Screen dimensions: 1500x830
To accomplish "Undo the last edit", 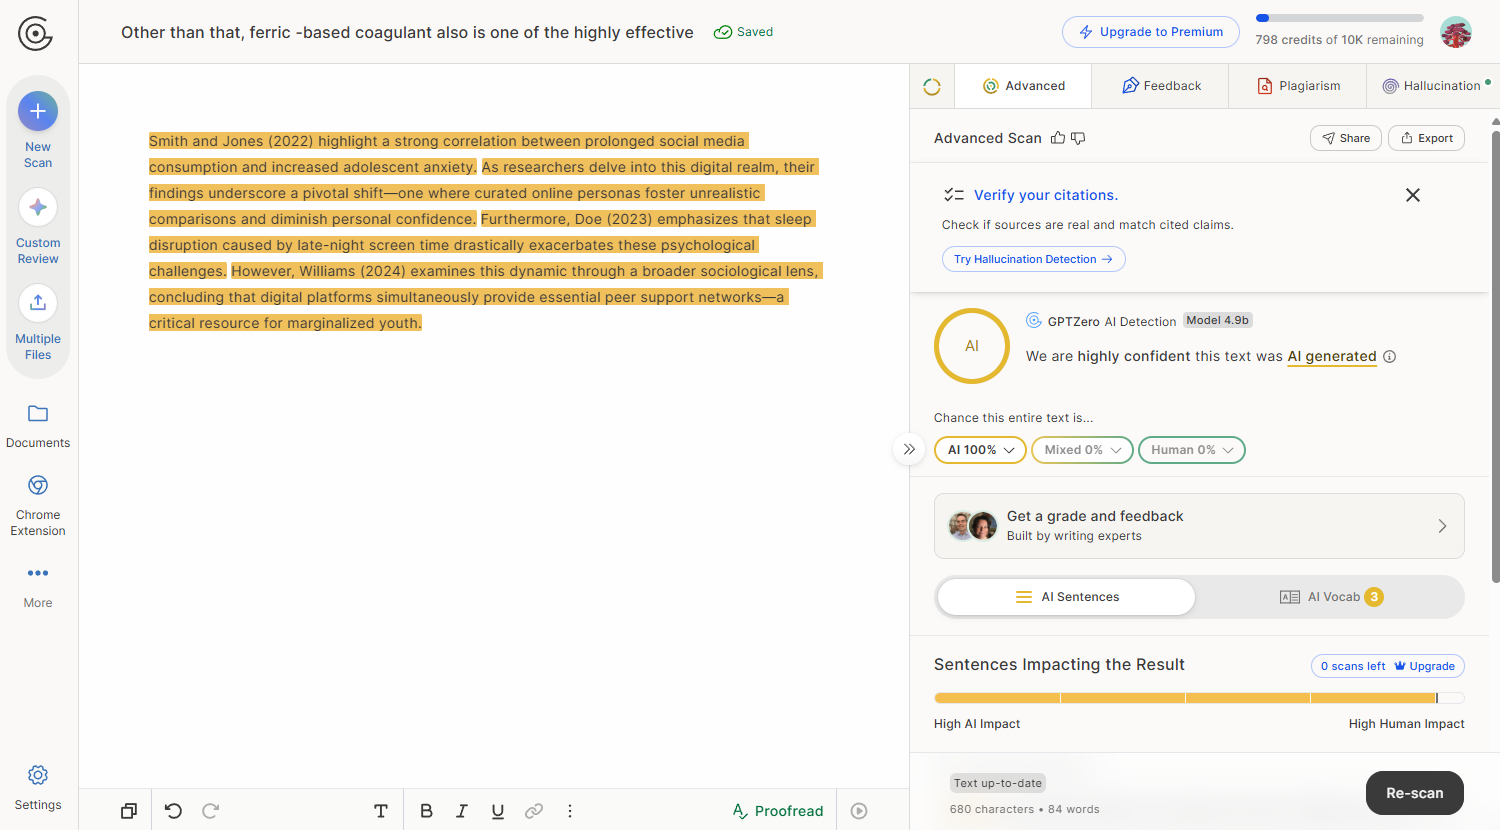I will coord(173,811).
